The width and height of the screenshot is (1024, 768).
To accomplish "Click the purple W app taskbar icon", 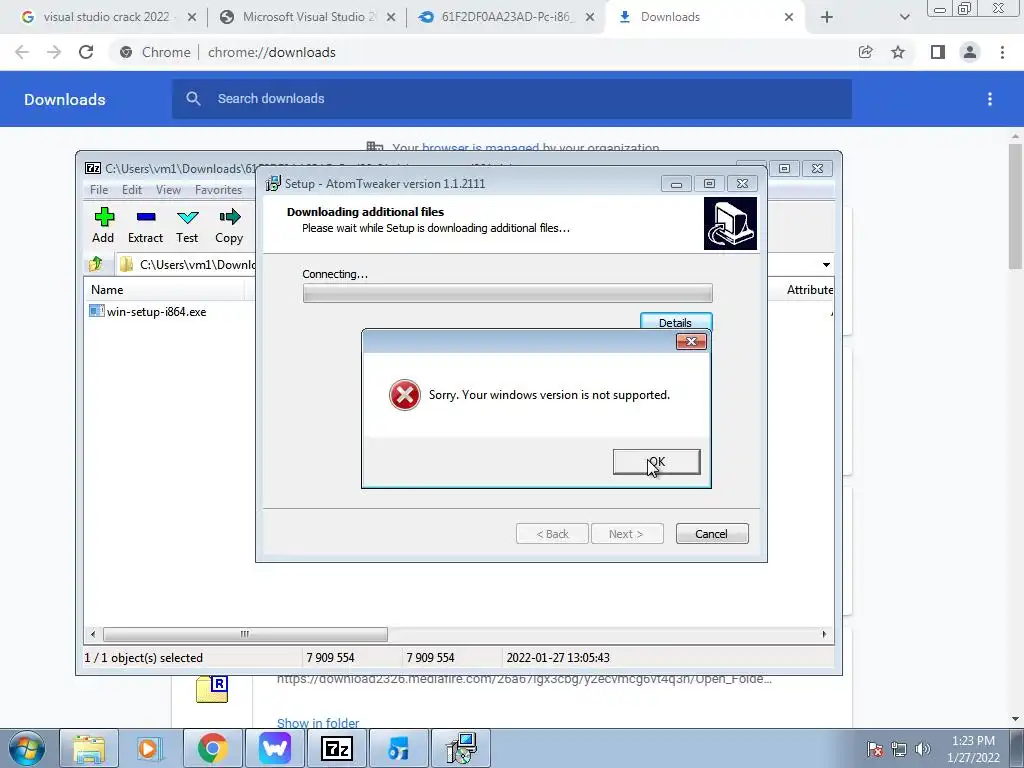I will (275, 748).
